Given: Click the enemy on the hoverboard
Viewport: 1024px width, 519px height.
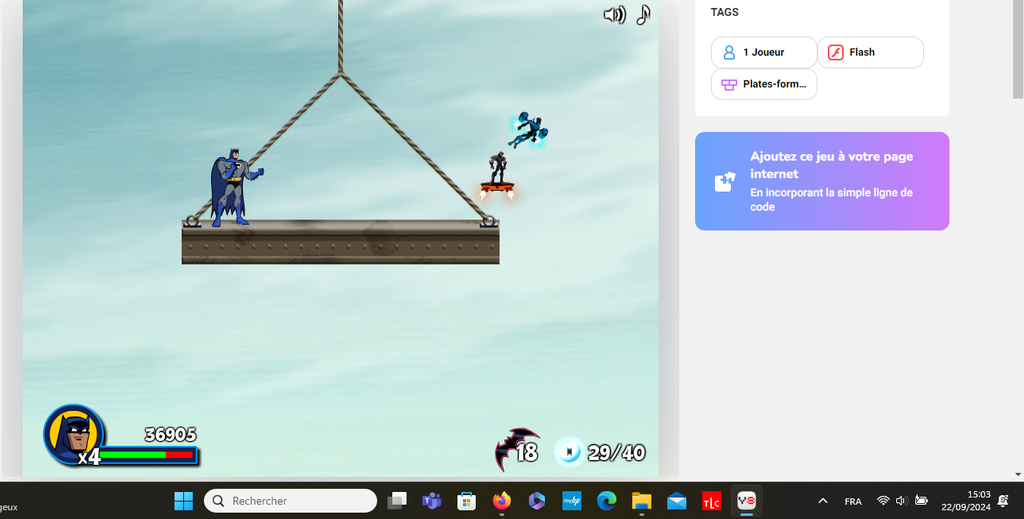Looking at the screenshot, I should coord(497,172).
